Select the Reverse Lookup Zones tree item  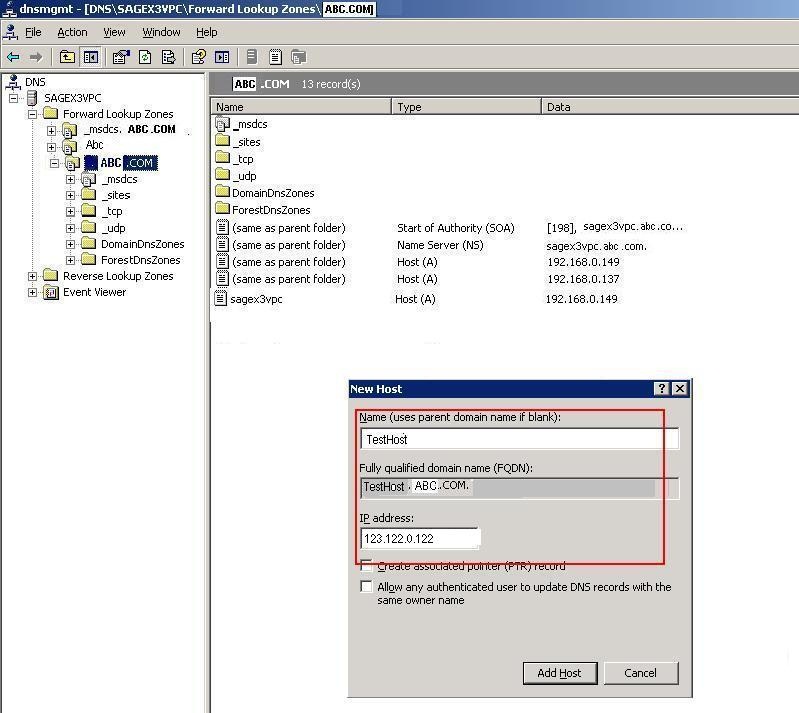118,276
